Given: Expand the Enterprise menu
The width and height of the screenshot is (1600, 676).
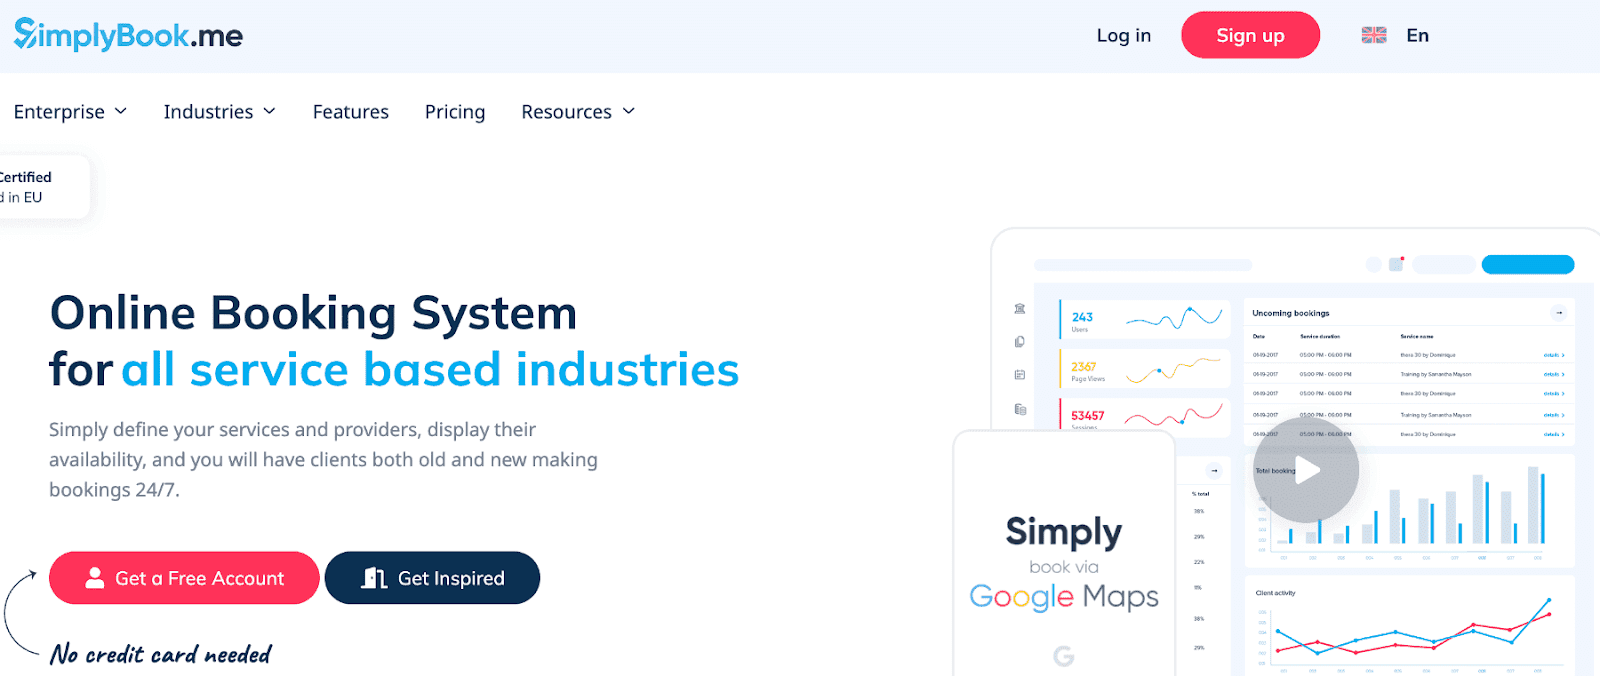Looking at the screenshot, I should (70, 111).
